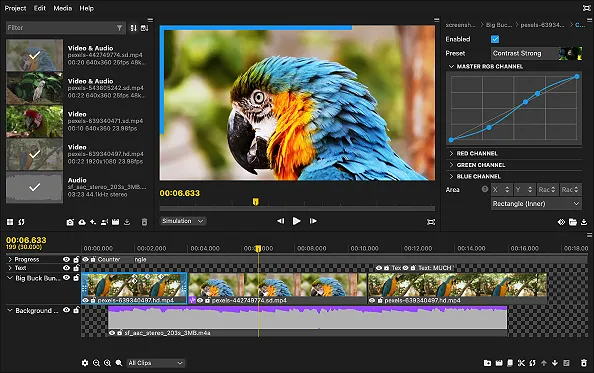
Task: Play the preview
Action: click(x=297, y=221)
